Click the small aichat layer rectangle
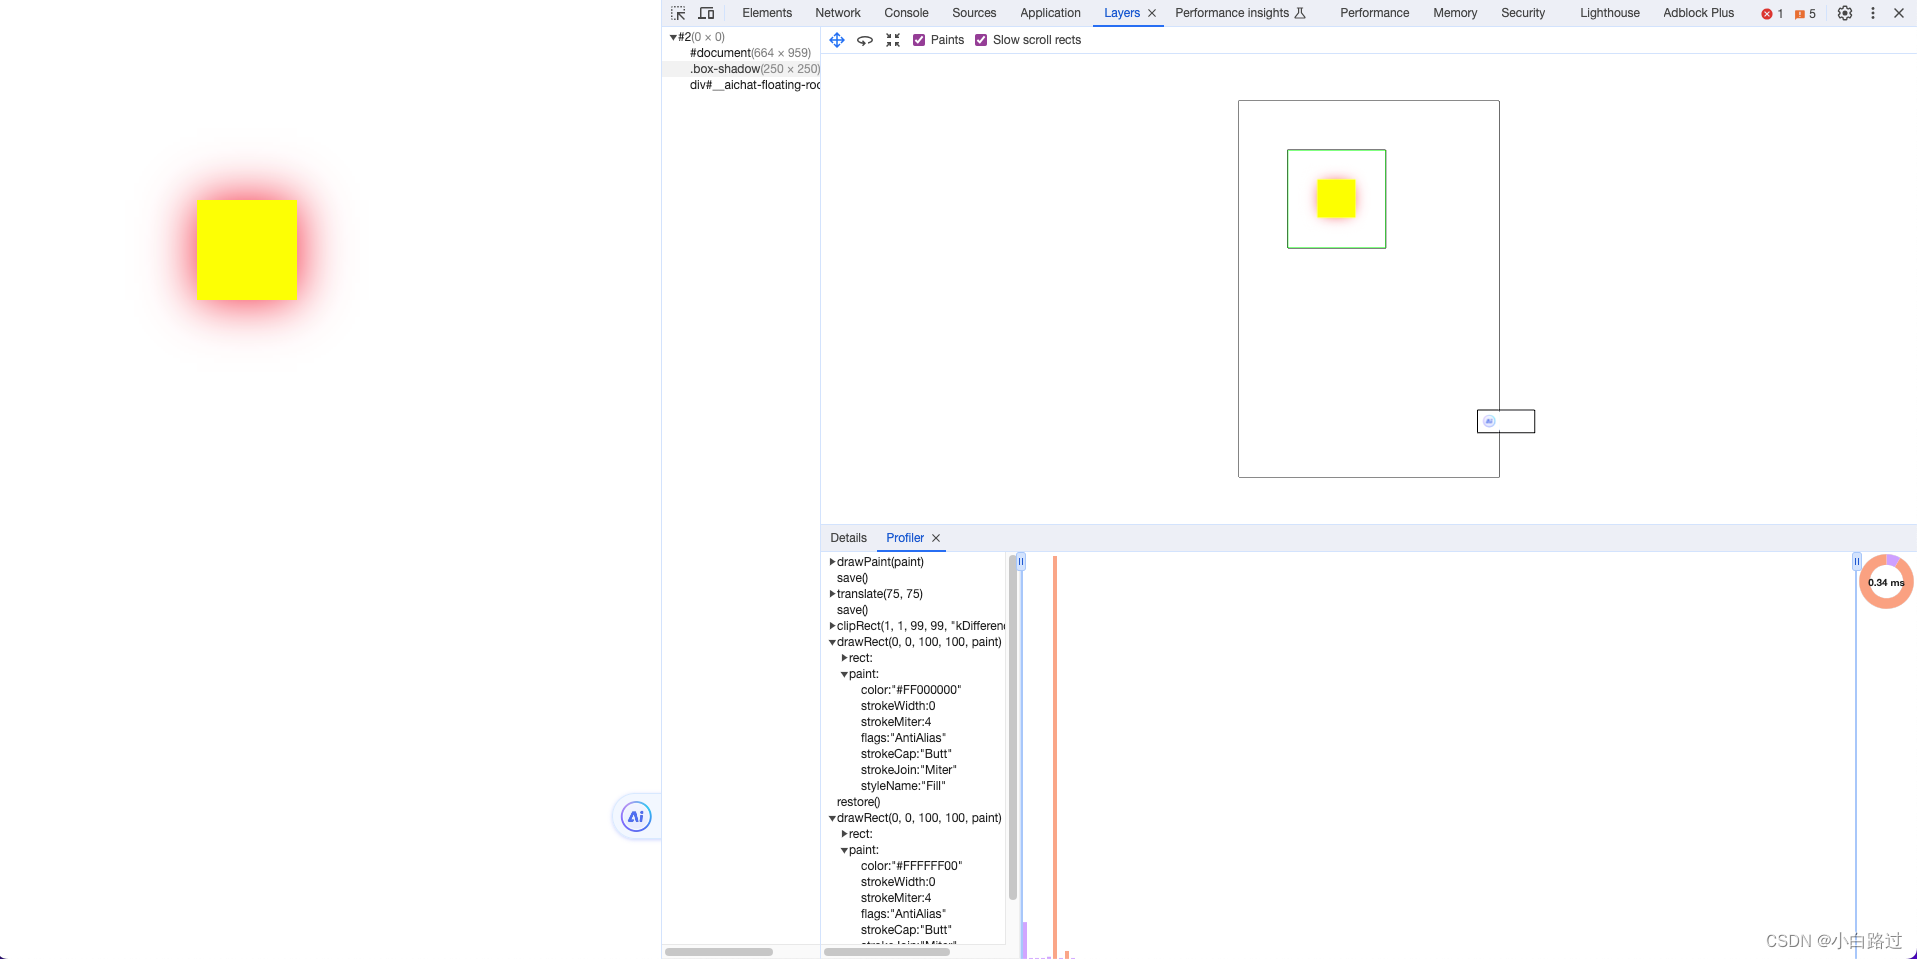This screenshot has height=959, width=1917. pos(1506,421)
